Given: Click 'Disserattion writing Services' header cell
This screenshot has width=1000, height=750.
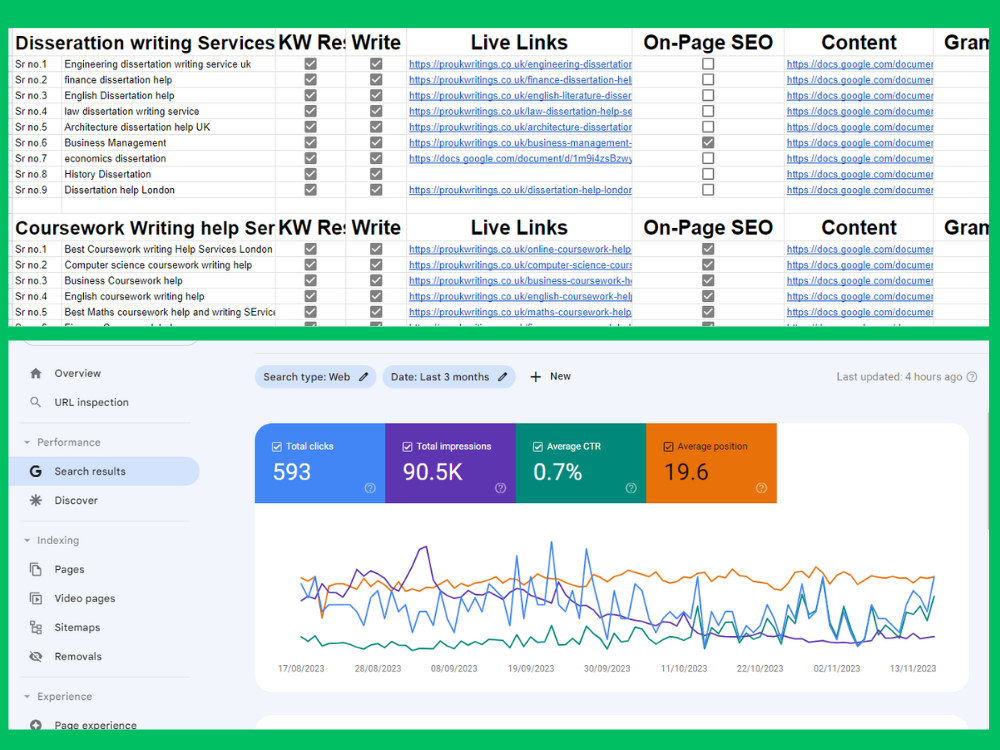Looking at the screenshot, I should pyautogui.click(x=144, y=42).
